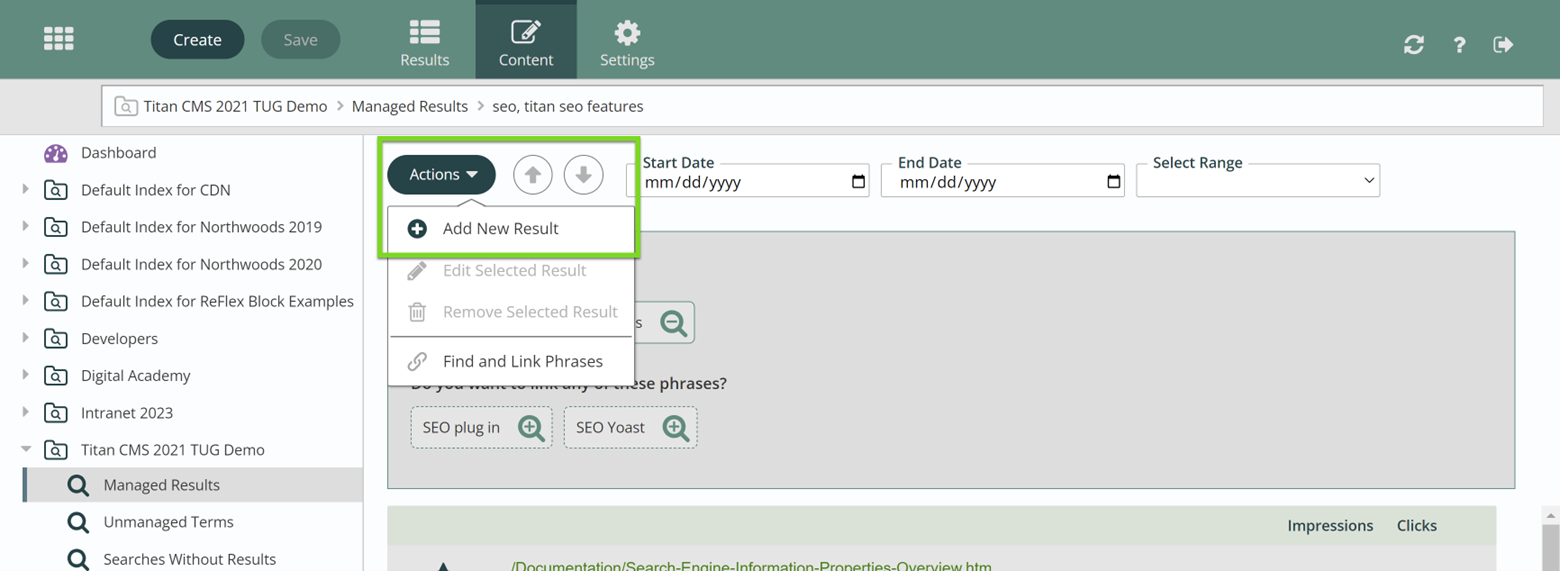The width and height of the screenshot is (1560, 571).
Task: Open Managed Results in sidebar
Action: [161, 485]
